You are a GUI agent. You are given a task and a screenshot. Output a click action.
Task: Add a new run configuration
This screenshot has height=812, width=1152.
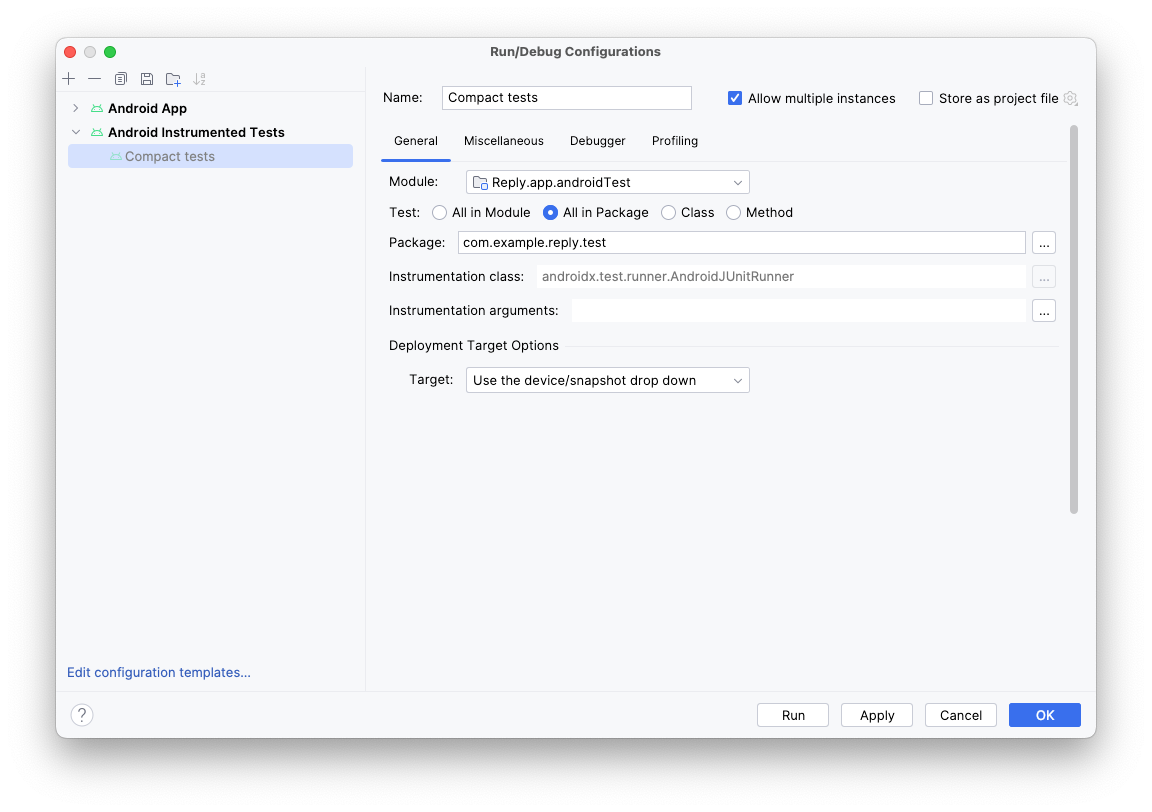pyautogui.click(x=68, y=79)
